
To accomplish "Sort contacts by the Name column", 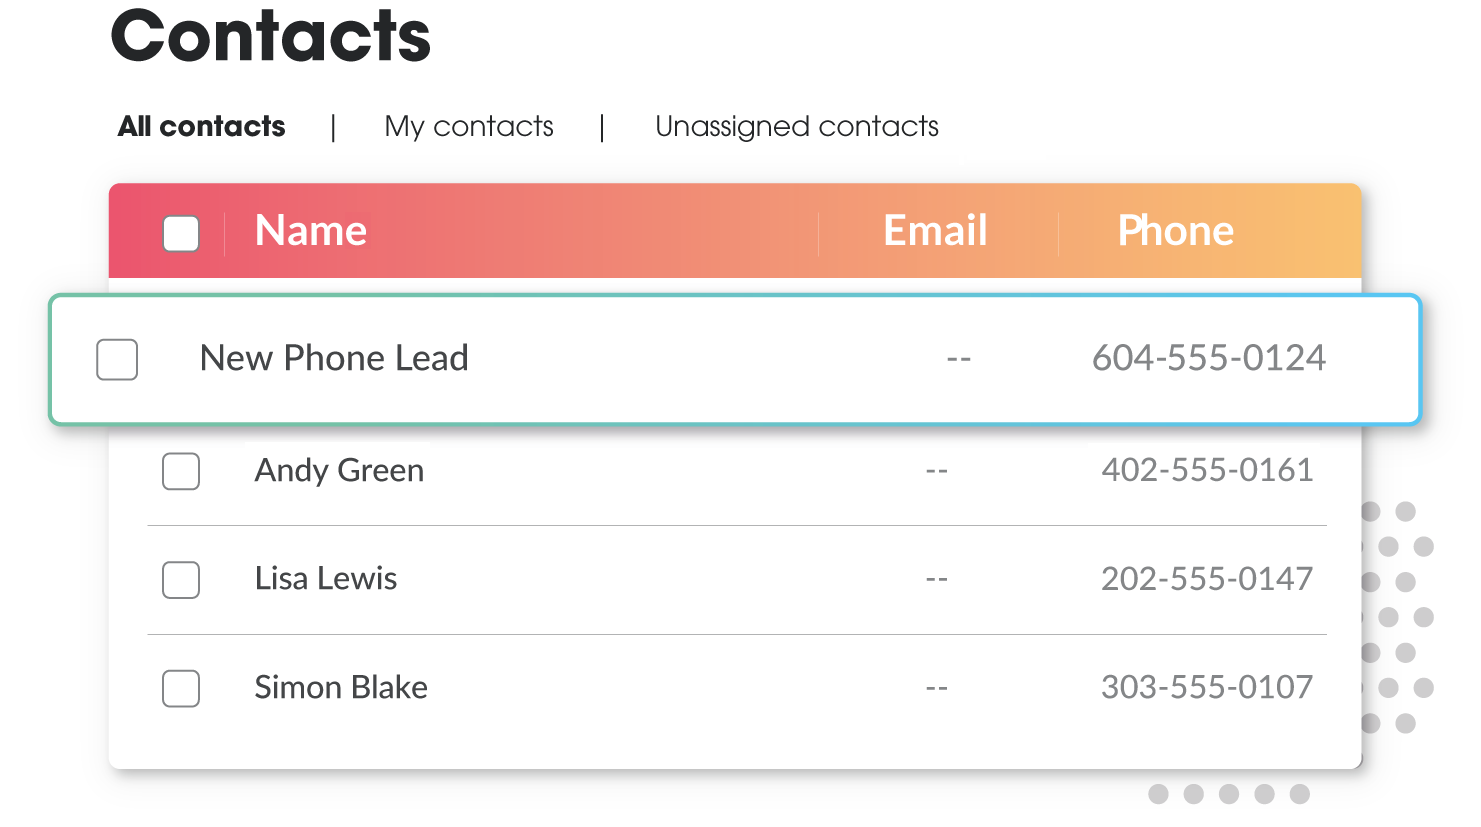I will coord(310,231).
